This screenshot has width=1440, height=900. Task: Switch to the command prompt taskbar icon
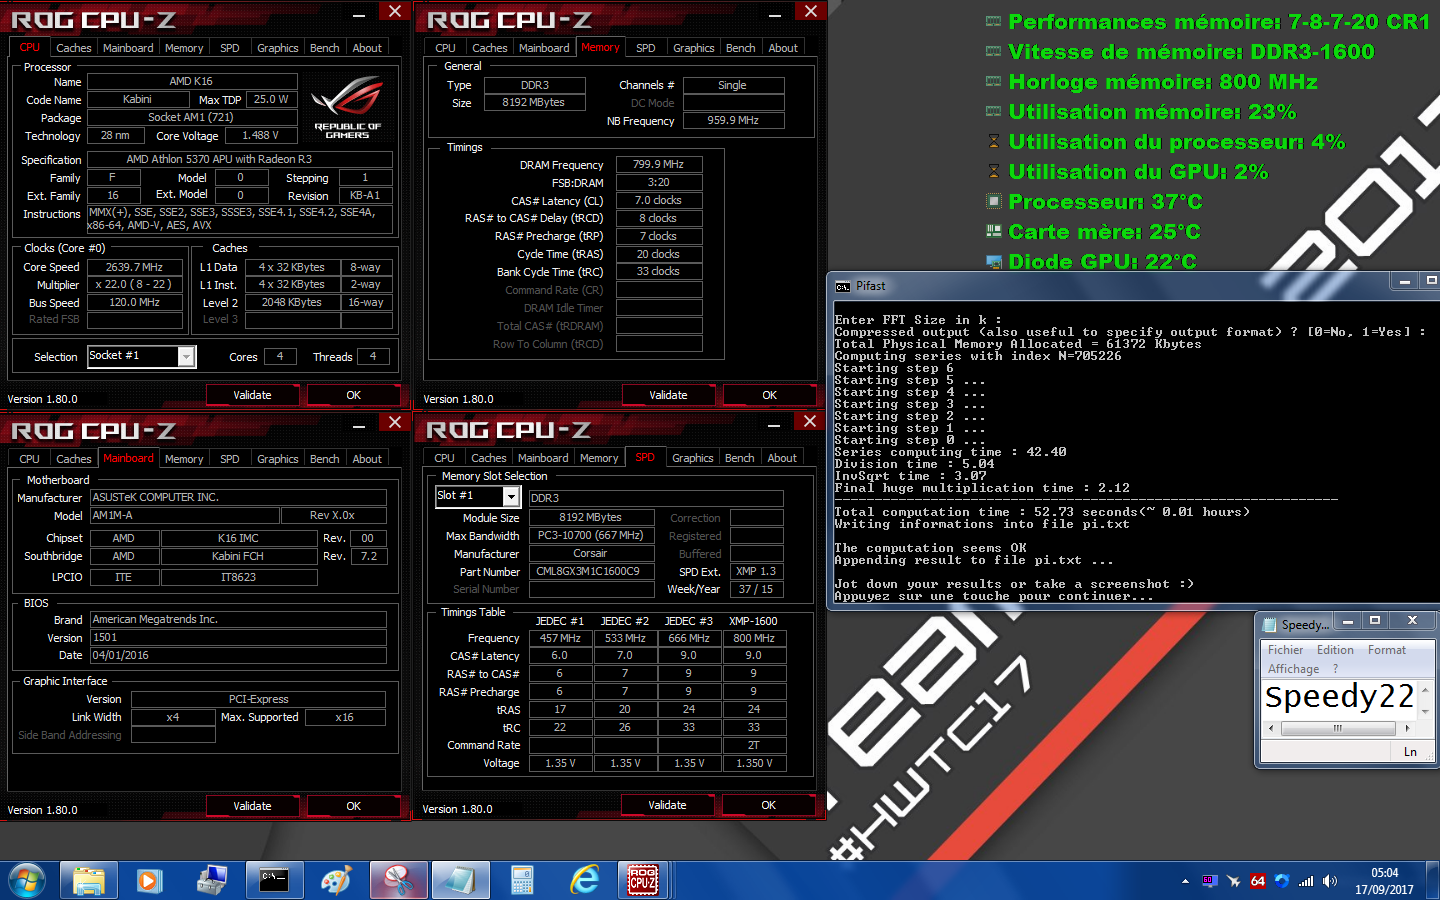[x=274, y=880]
